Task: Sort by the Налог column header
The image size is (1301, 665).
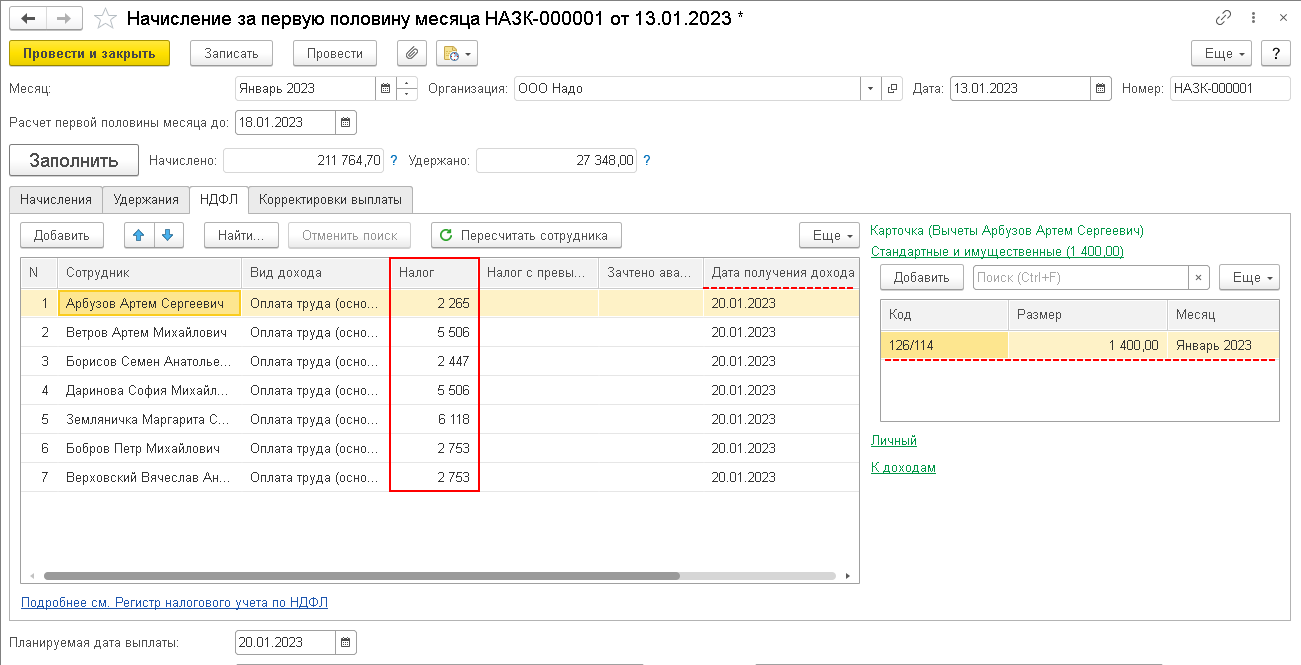Action: (434, 272)
